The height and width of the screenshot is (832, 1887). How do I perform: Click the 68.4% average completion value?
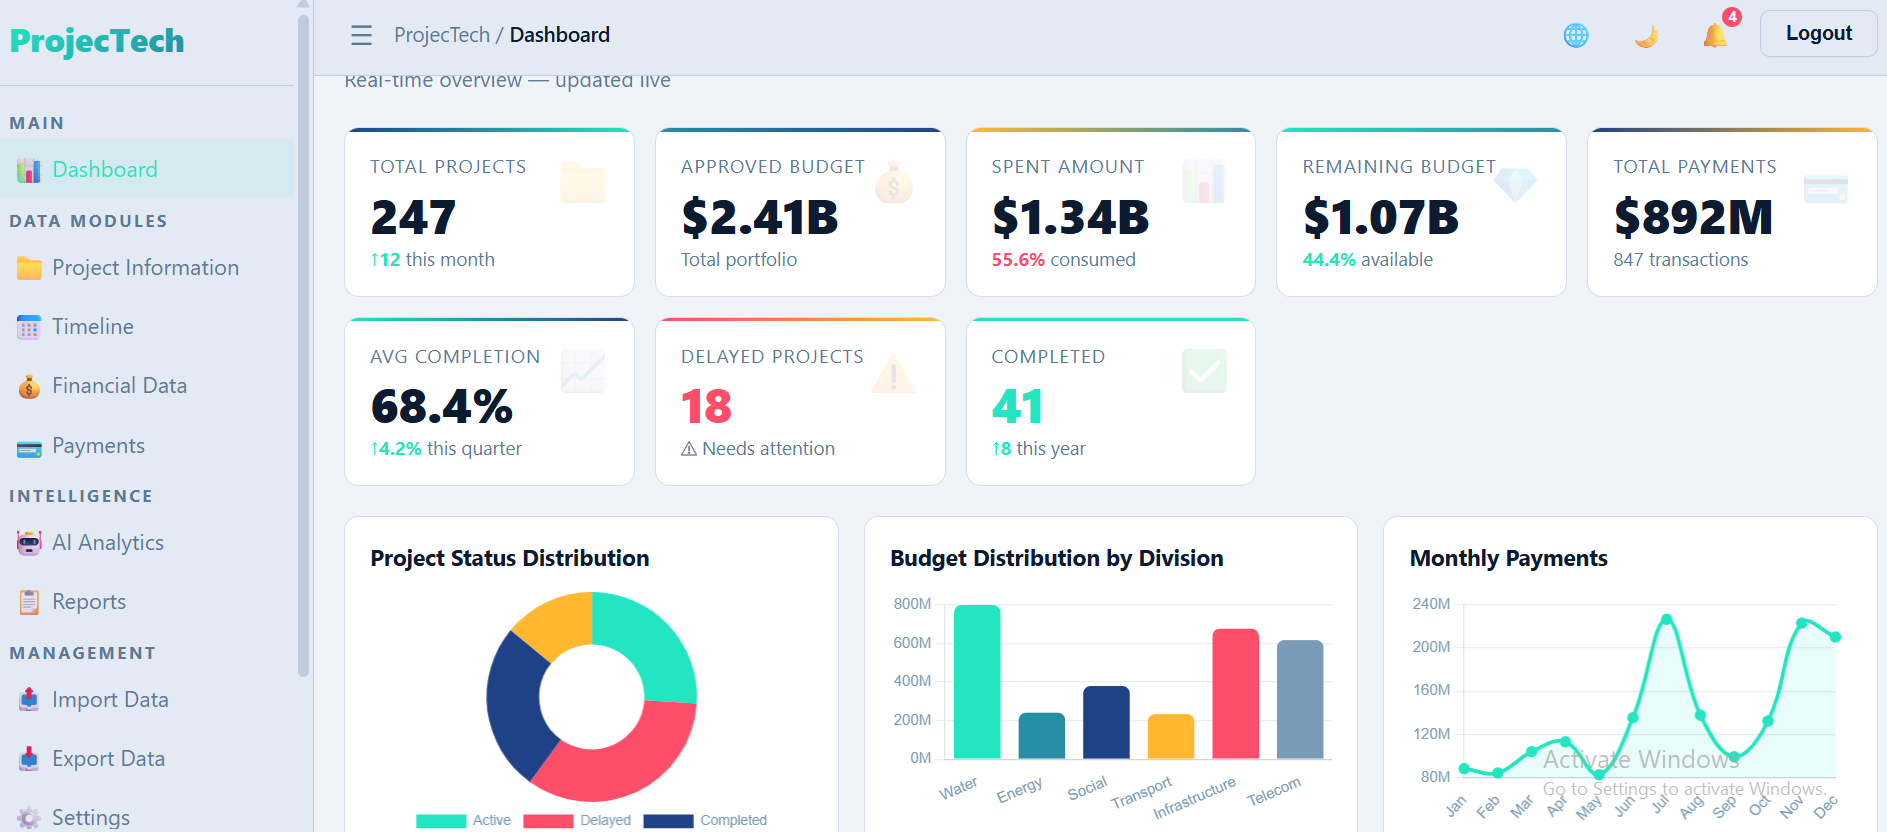tap(442, 406)
